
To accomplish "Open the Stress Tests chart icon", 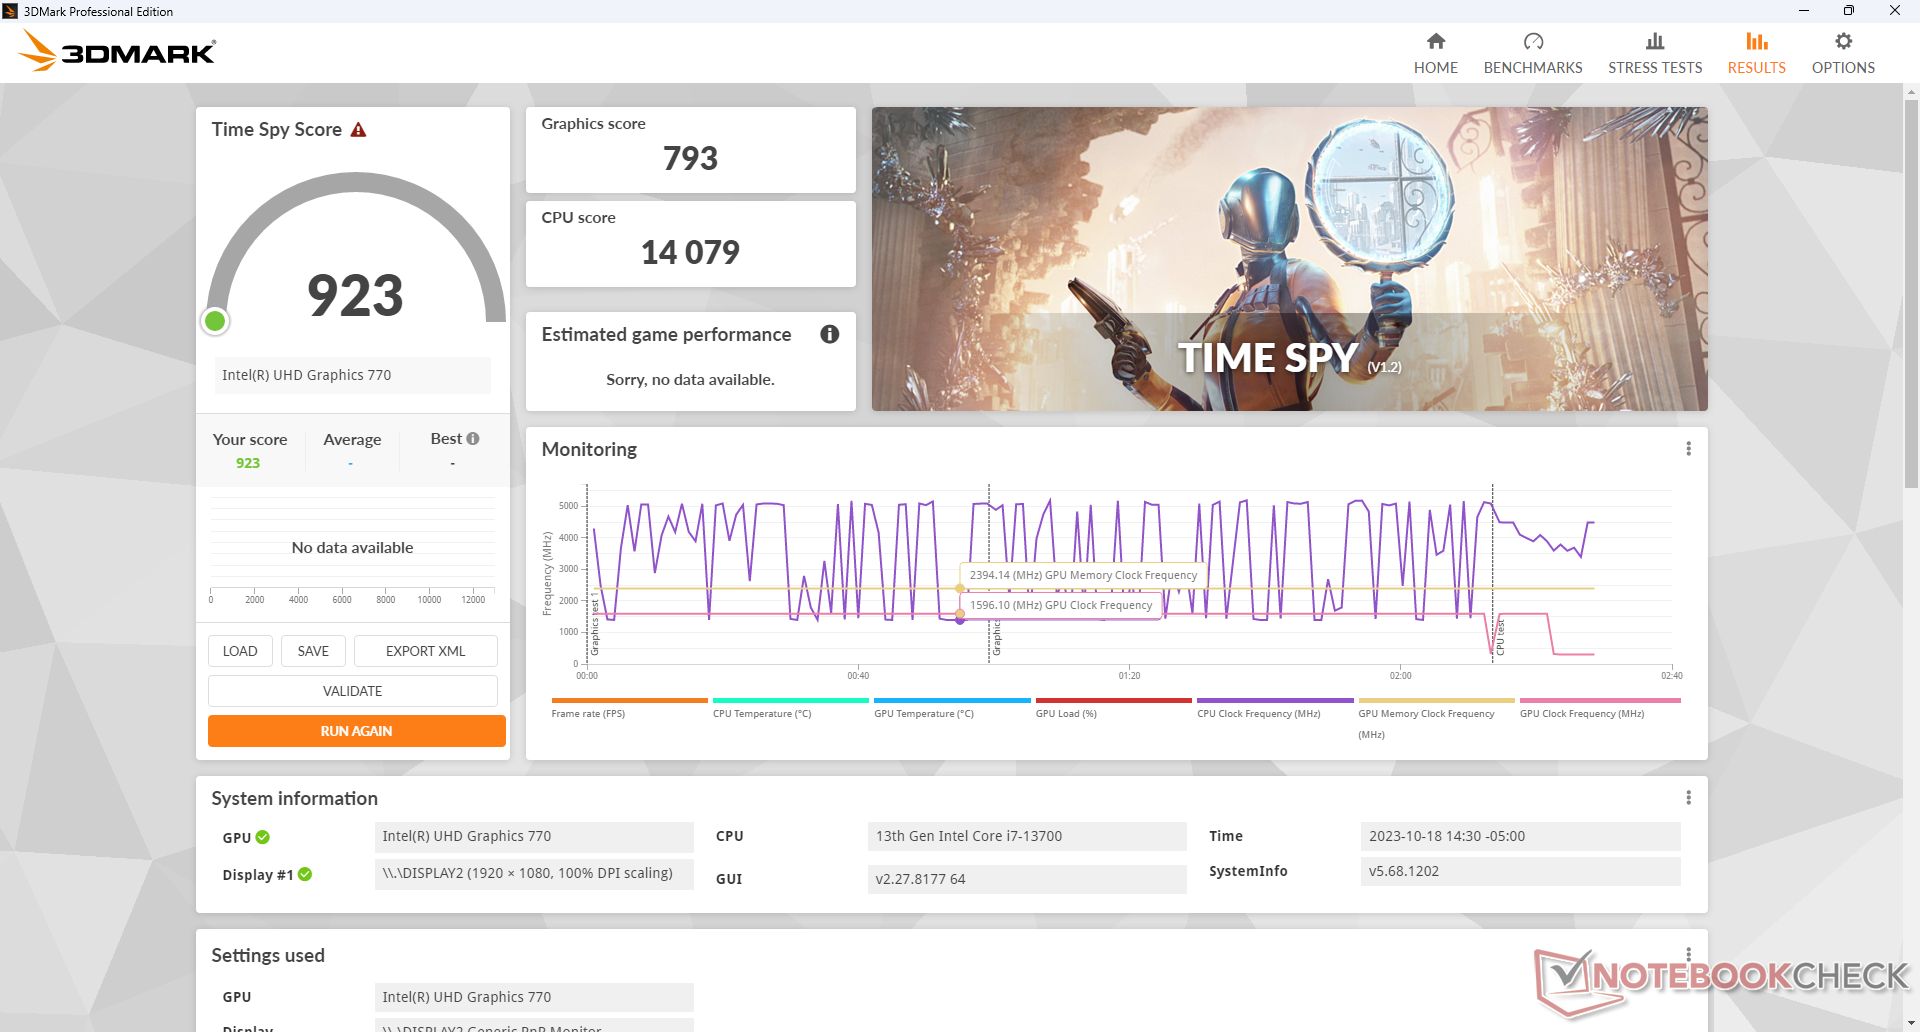I will (1655, 41).
